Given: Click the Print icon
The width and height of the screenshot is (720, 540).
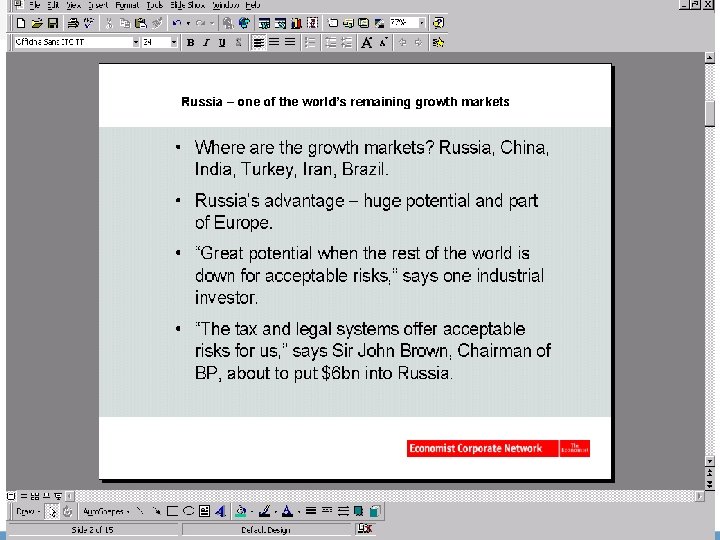Looking at the screenshot, I should [x=72, y=22].
